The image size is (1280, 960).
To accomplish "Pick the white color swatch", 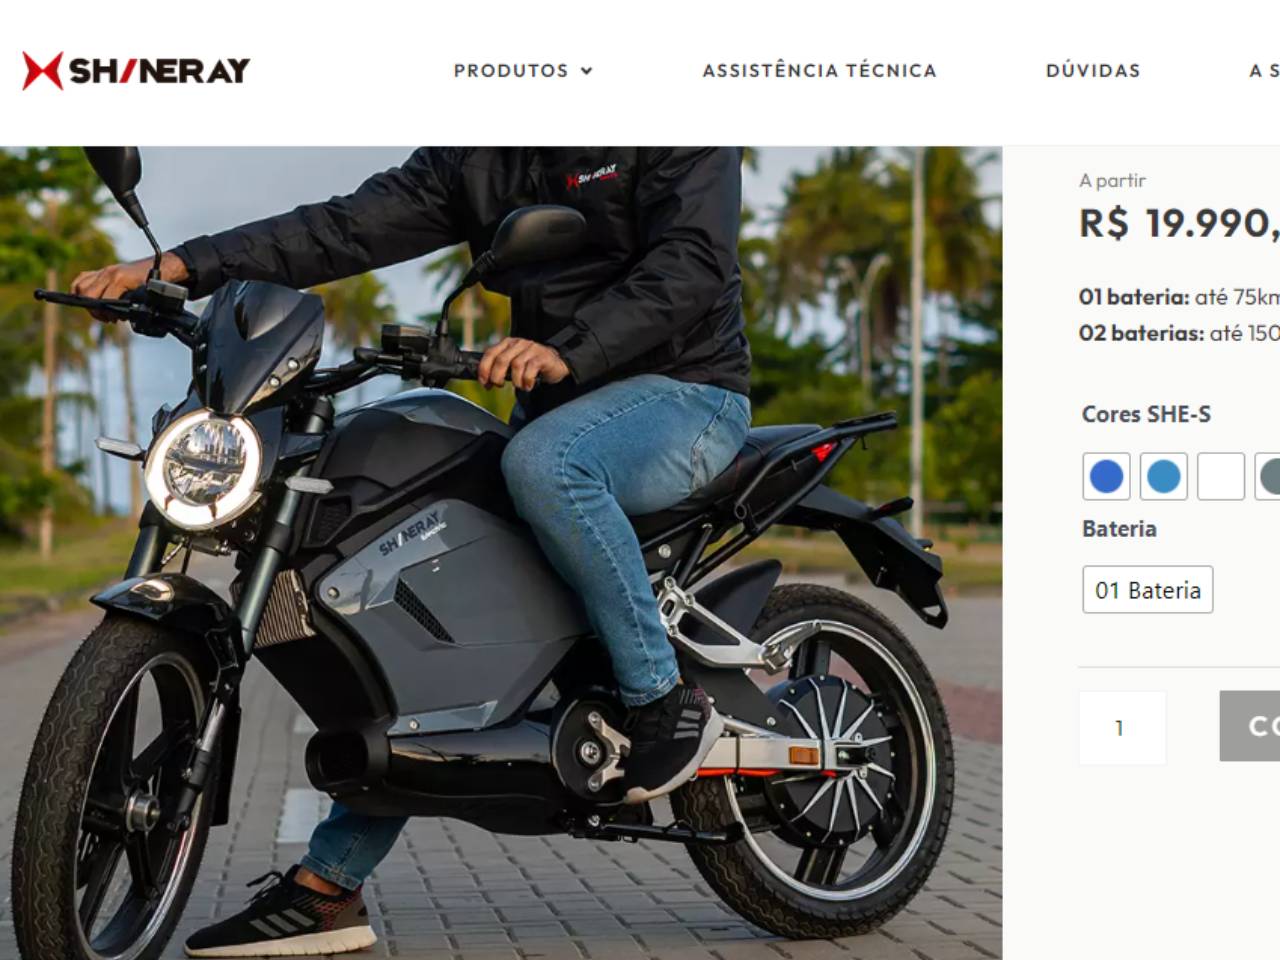I will (x=1221, y=476).
